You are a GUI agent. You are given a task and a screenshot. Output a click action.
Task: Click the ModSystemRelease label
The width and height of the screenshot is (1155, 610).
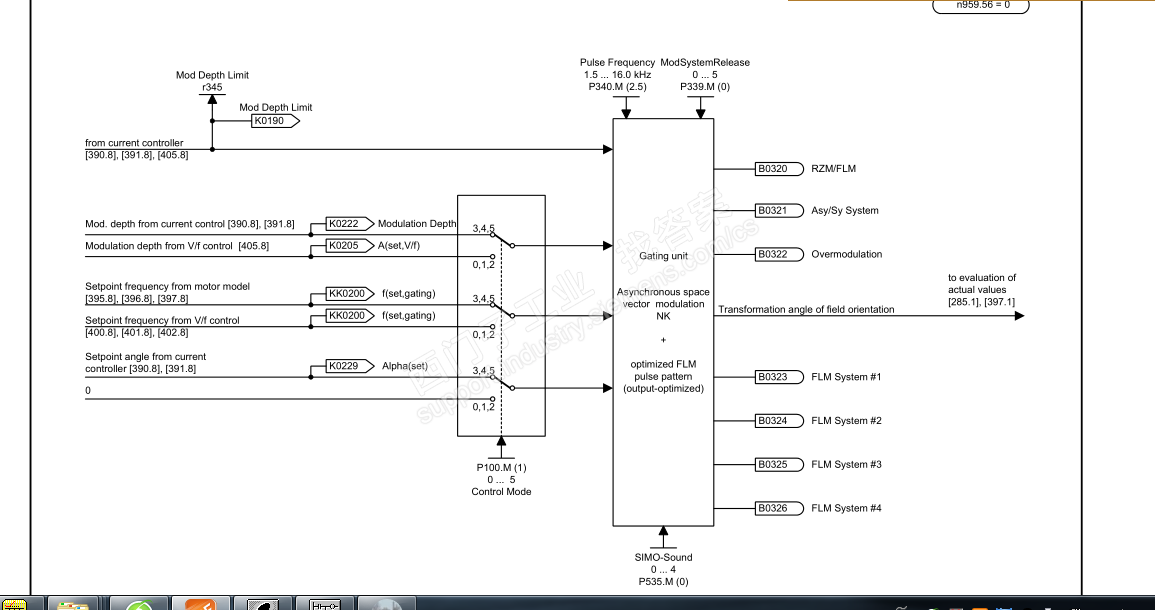click(705, 63)
